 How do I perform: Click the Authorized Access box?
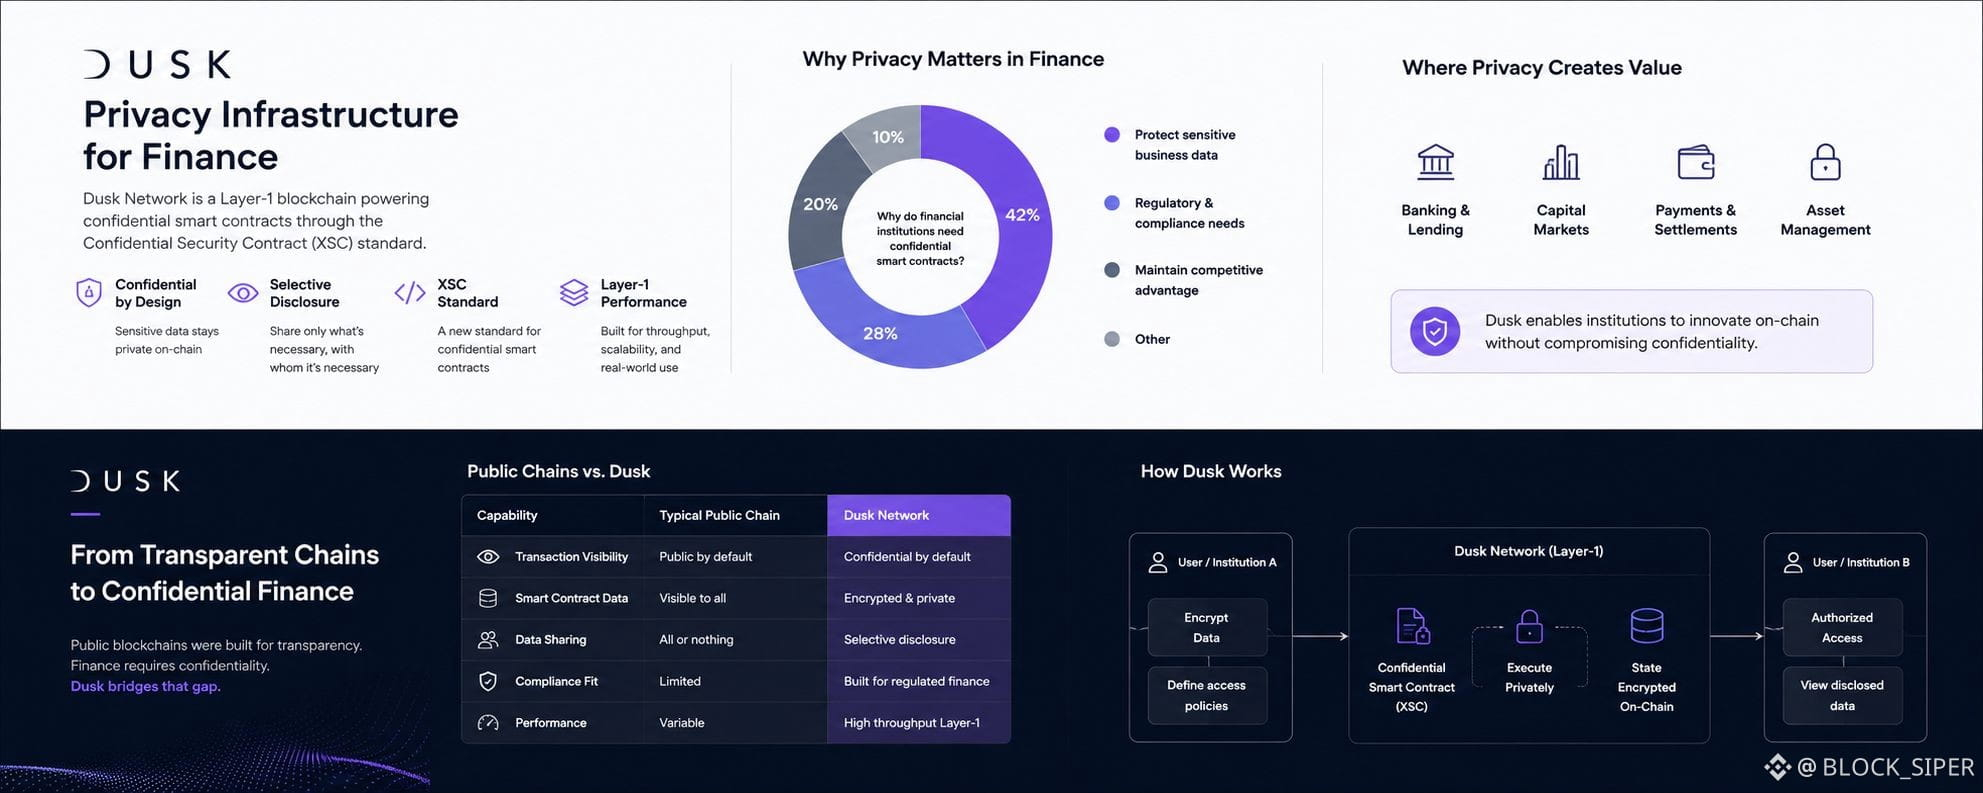coord(1842,628)
